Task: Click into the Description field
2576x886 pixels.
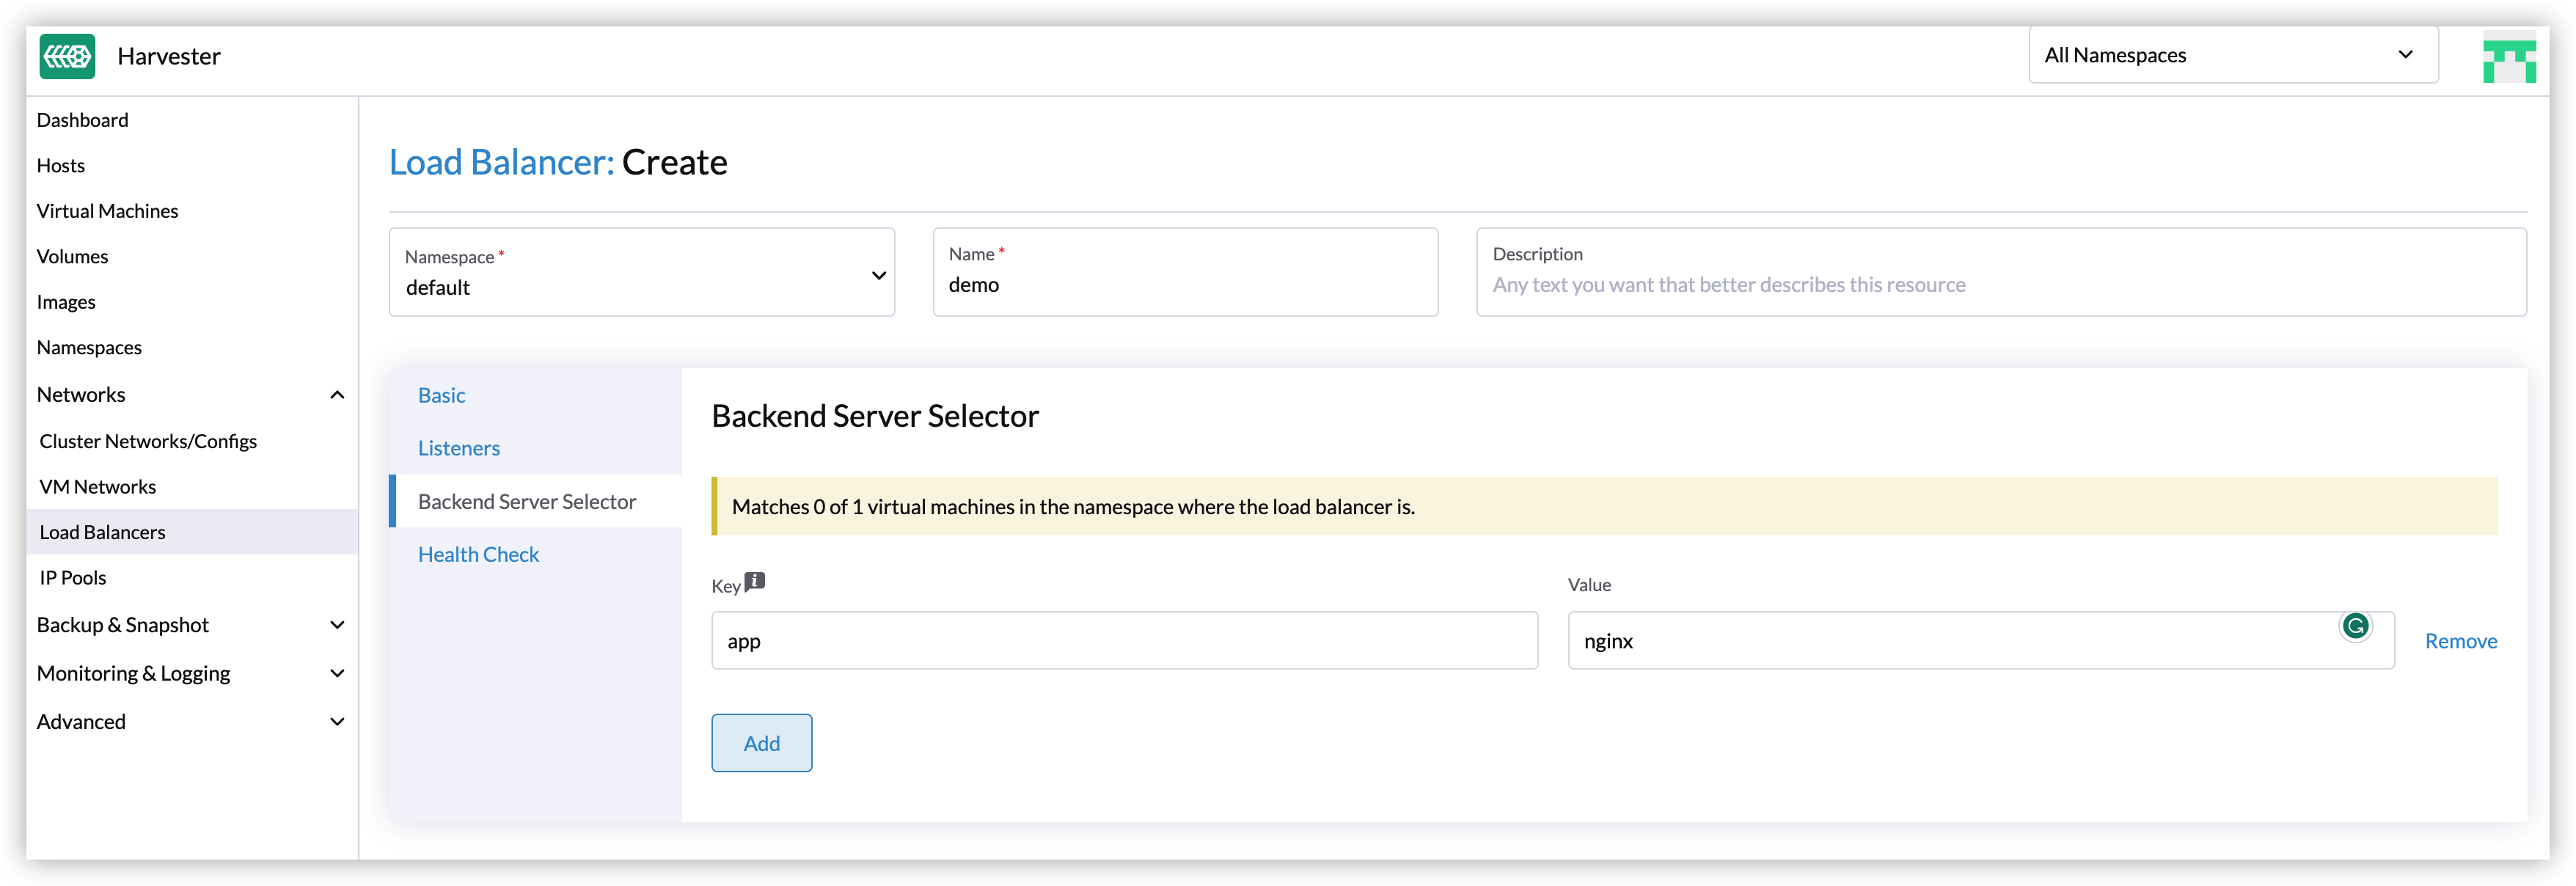Action: [2000, 284]
